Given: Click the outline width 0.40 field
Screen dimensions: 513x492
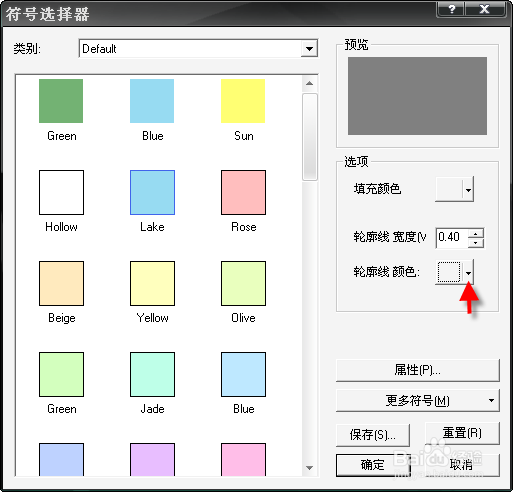Looking at the screenshot, I should (x=452, y=238).
